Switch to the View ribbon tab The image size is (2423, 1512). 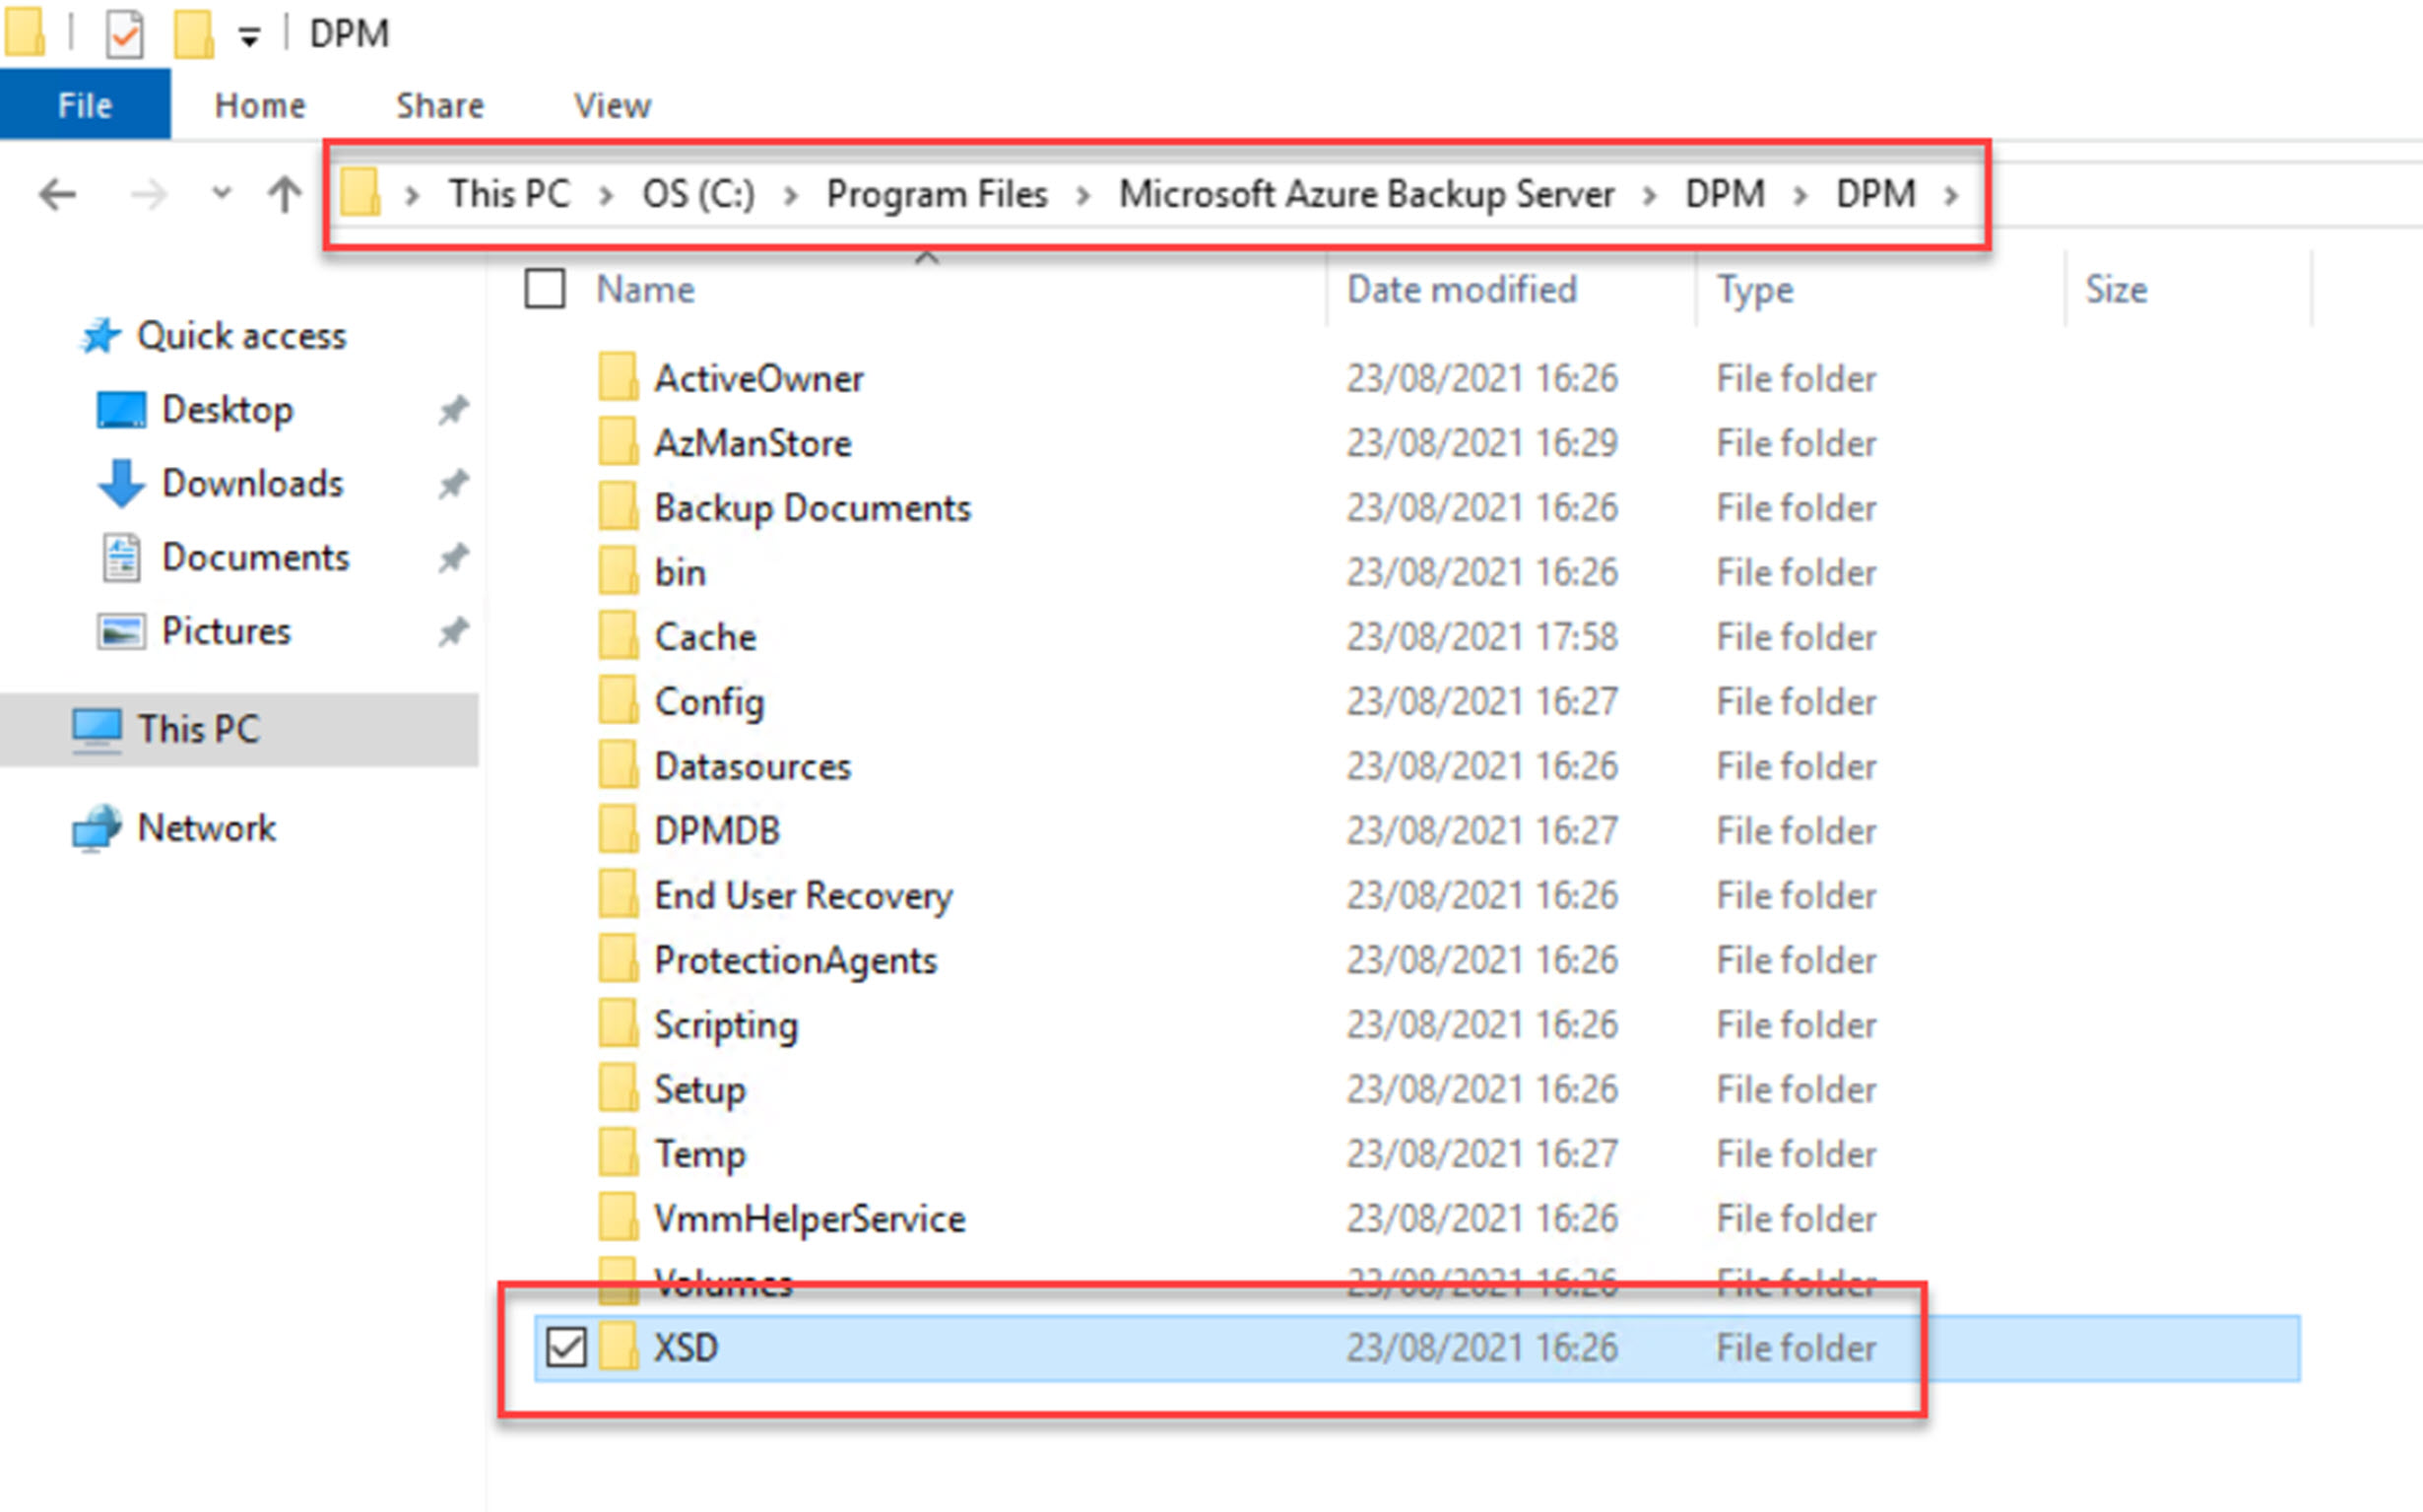611,104
